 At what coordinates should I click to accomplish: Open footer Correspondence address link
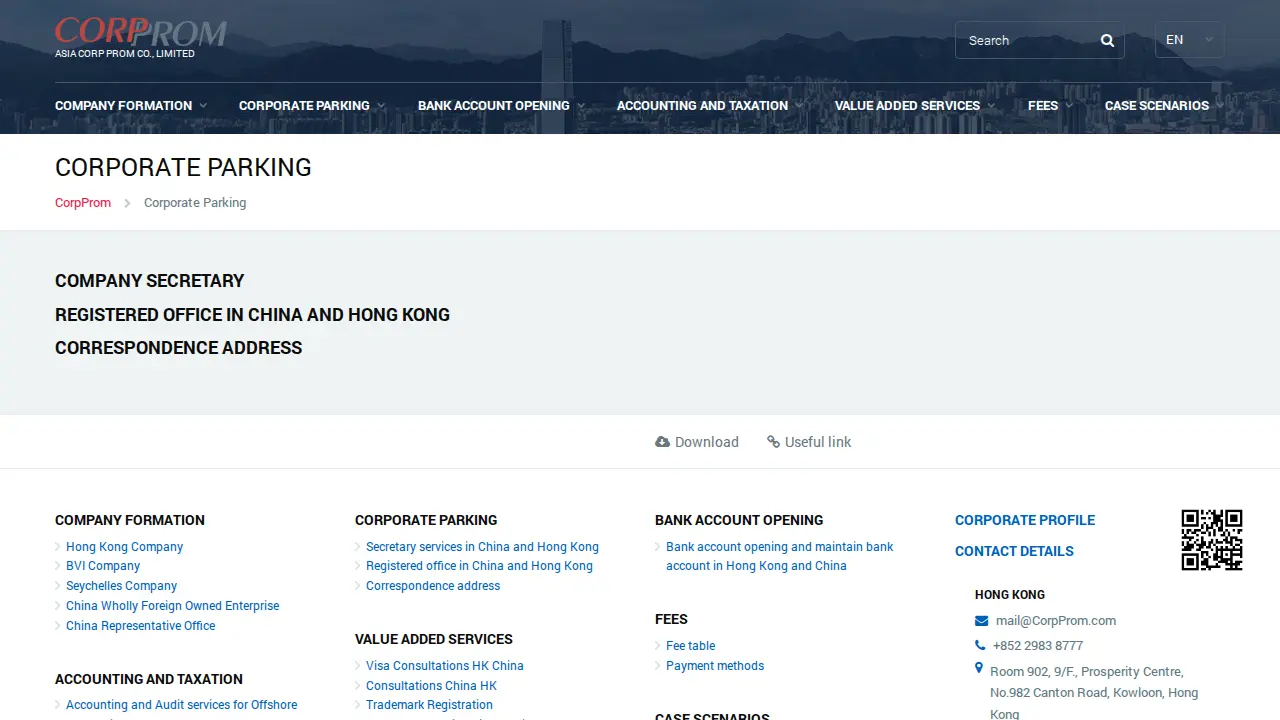(433, 586)
